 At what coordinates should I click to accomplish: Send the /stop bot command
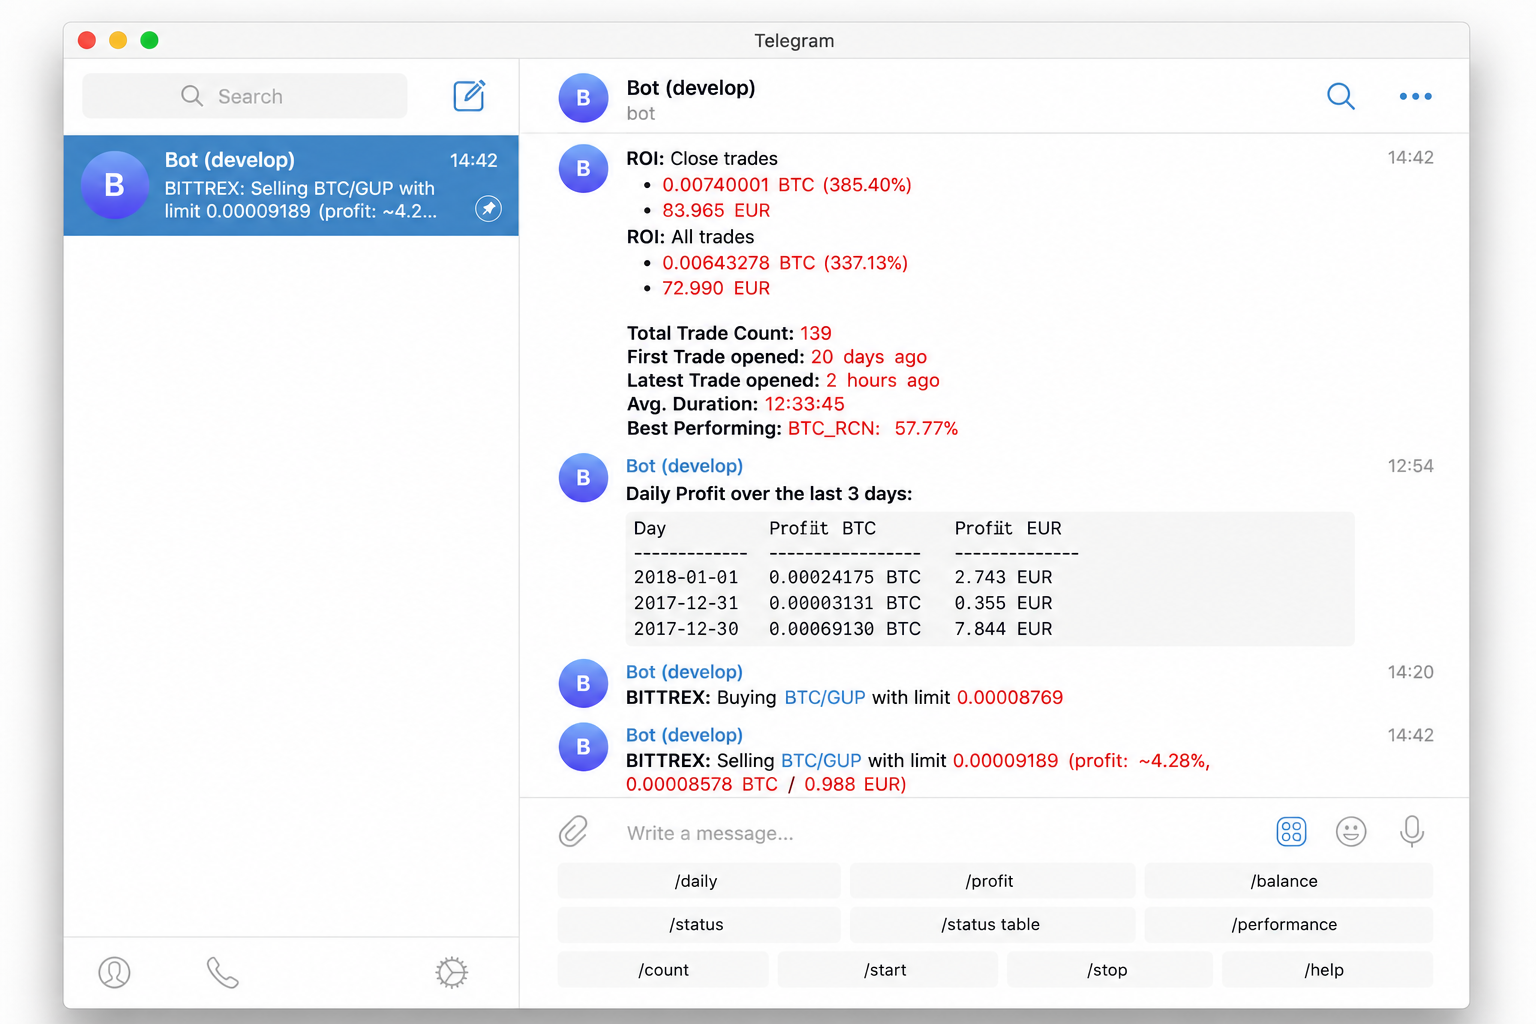(1109, 970)
